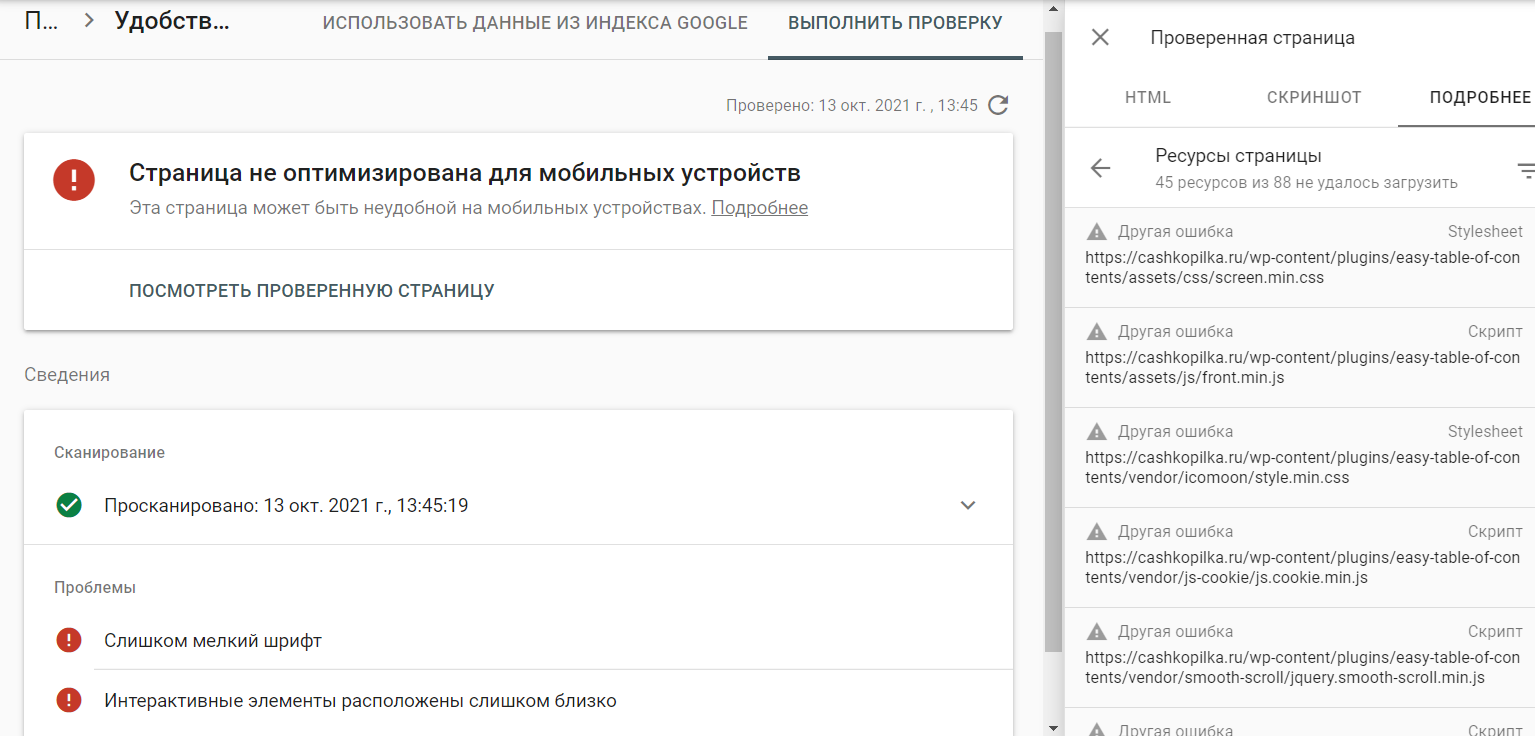1535x736 pixels.
Task: Open the СКРИНШОТ tab
Action: (1314, 97)
